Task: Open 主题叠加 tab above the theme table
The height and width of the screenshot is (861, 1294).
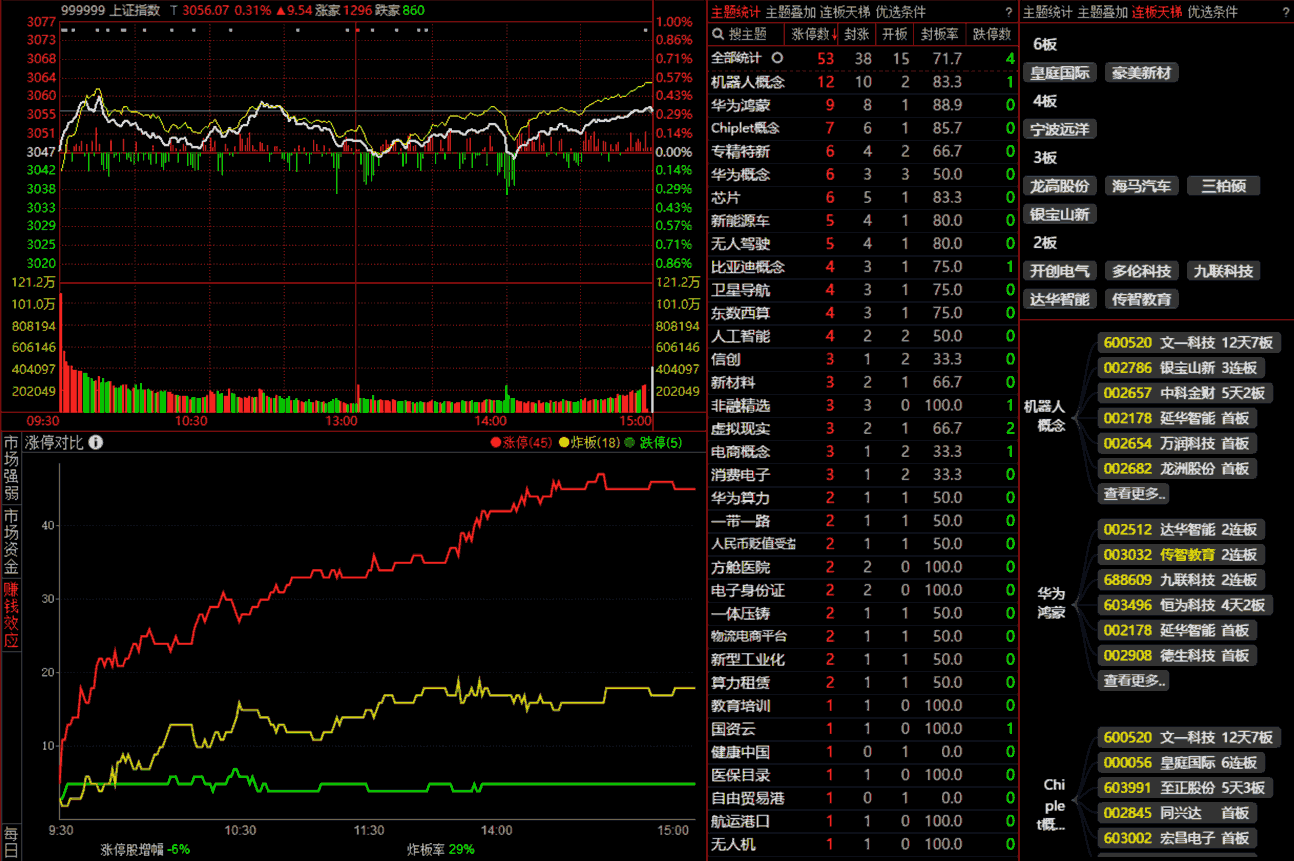Action: click(790, 12)
